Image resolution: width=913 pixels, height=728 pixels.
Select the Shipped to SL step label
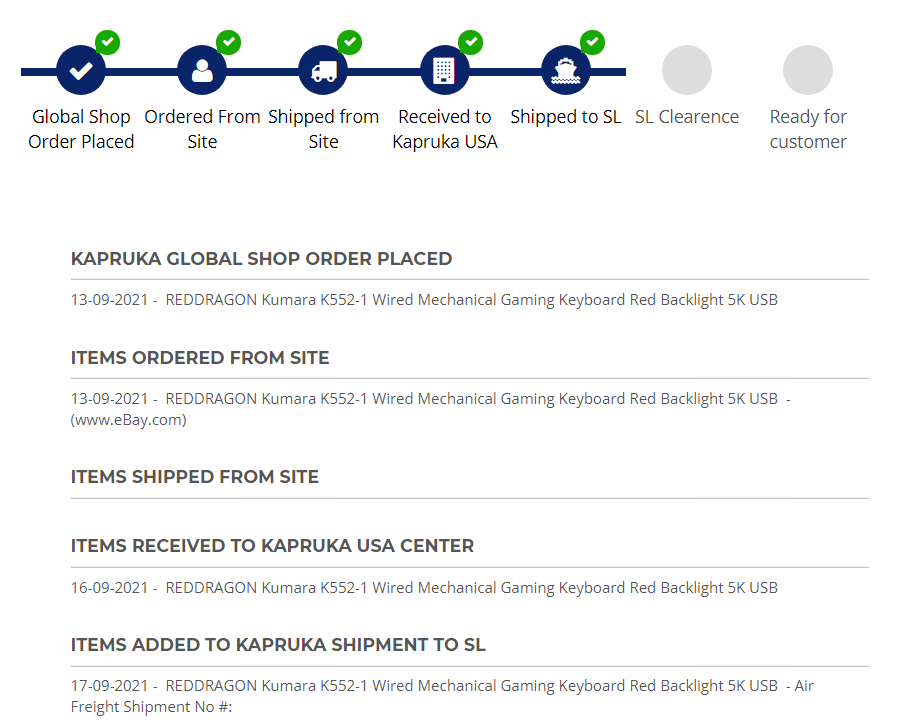tap(565, 117)
